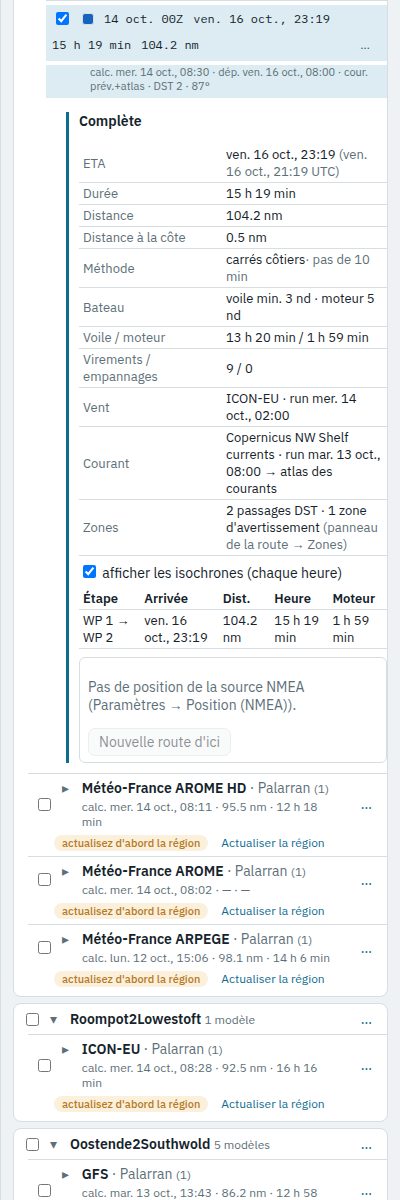Image resolution: width=400 pixels, height=1200 pixels.
Task: Check the Météo-France AROME HD route checkbox
Action: click(43, 804)
